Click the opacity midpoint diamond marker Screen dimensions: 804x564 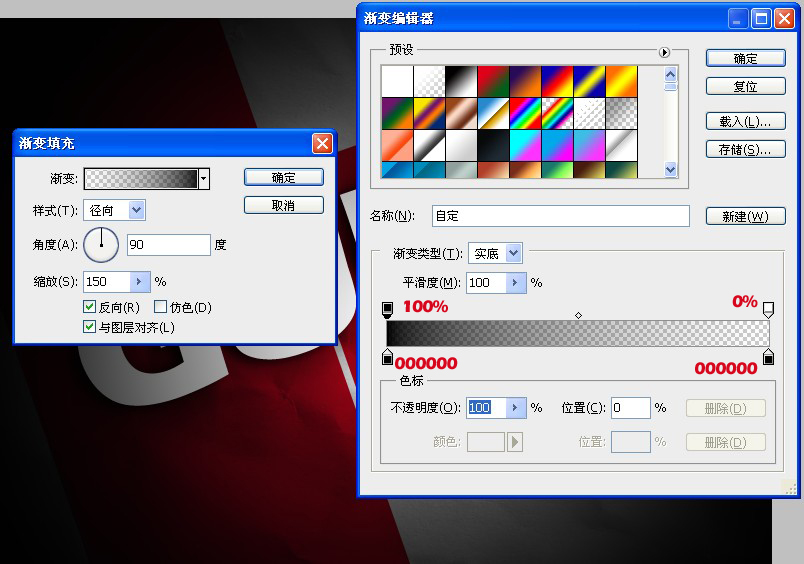point(578,315)
